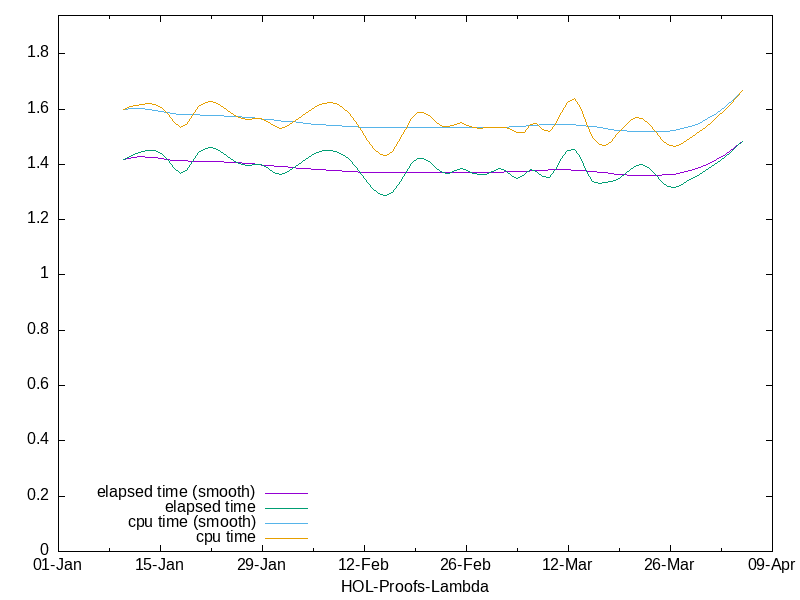Select the 'elapsed time (smooth)' legend label
The image size is (800, 600).
(176, 492)
